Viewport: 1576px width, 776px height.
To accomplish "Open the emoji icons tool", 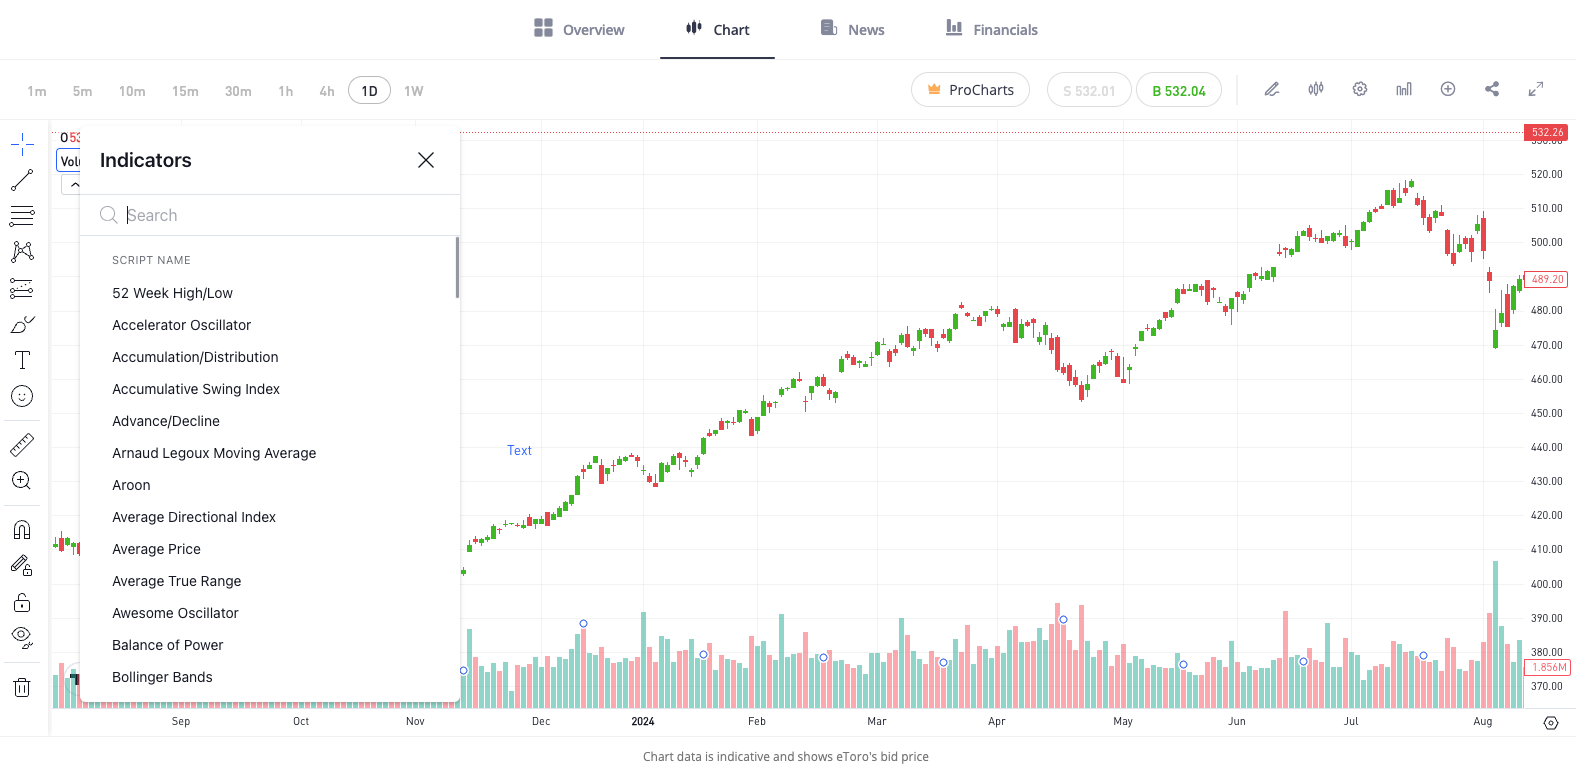I will [x=22, y=396].
